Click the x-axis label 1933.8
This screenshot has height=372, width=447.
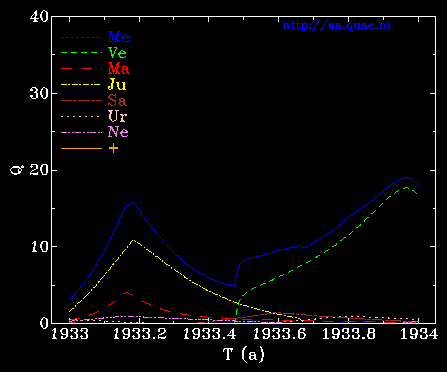pyautogui.click(x=349, y=334)
